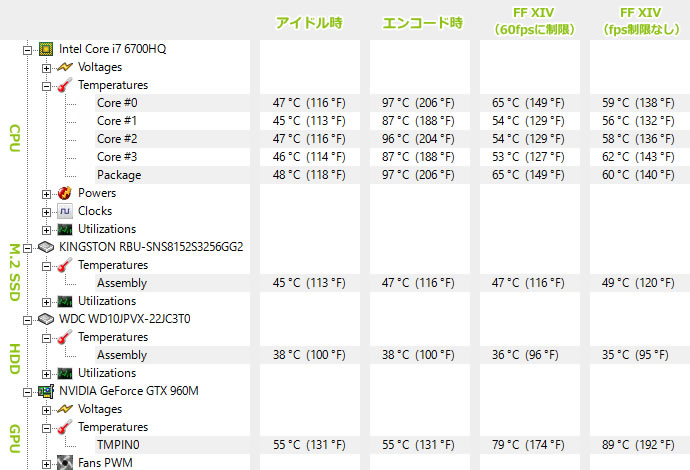
Task: Click Core #3 value 62 °C (143 °F)
Action: point(638,157)
